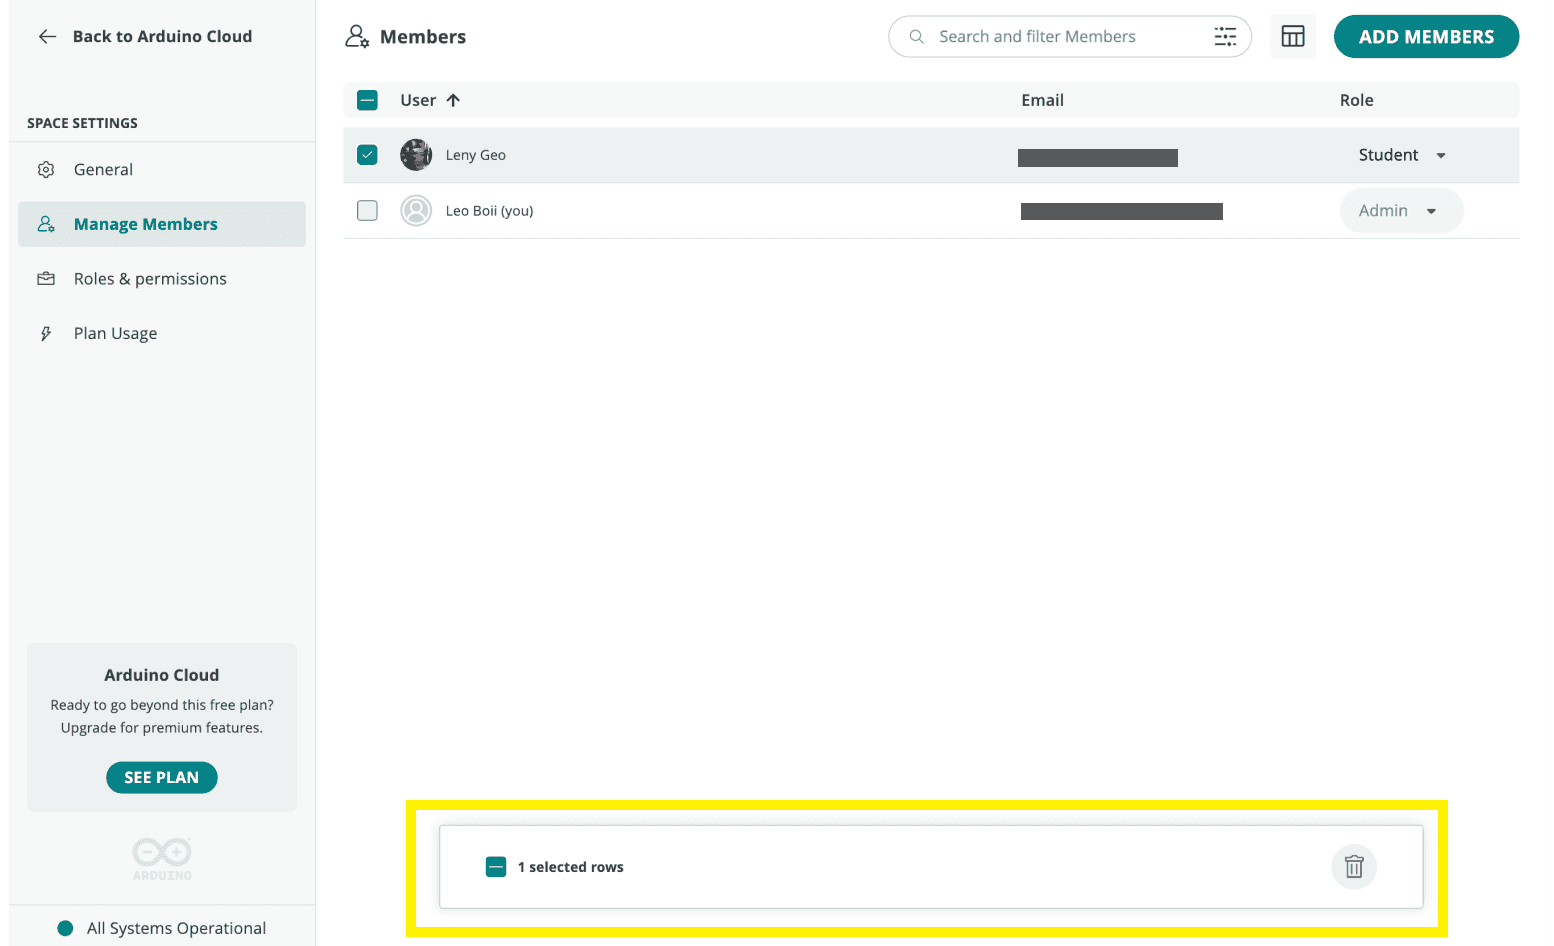Click the User column sort arrow
Image resolution: width=1554 pixels, height=946 pixels.
pos(453,100)
